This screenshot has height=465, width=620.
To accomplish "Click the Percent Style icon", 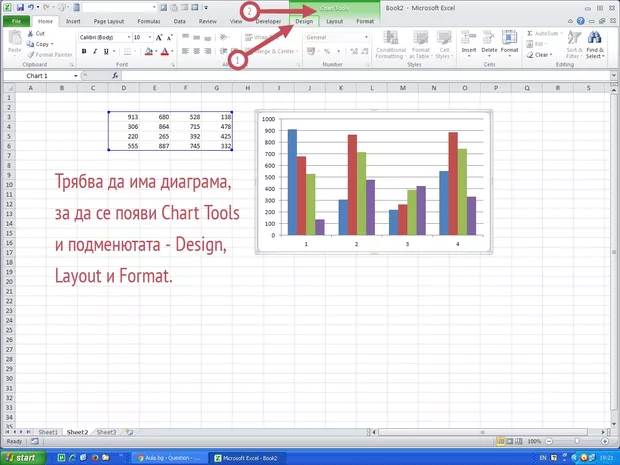I will click(x=327, y=51).
